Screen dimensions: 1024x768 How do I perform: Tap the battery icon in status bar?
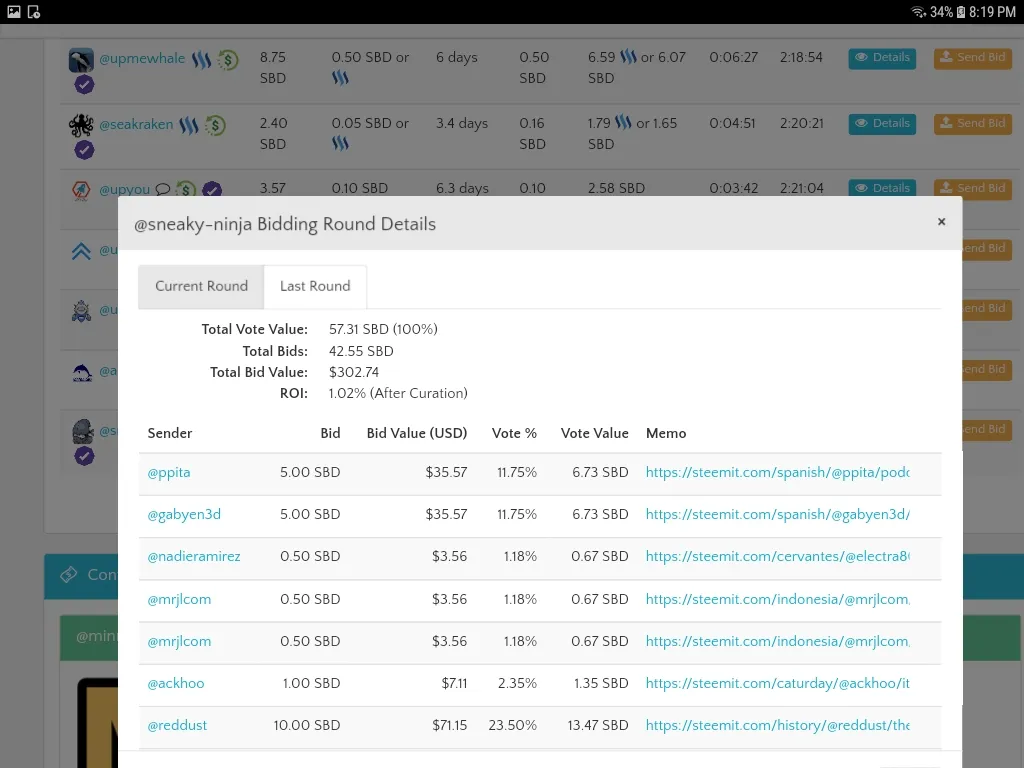(x=961, y=12)
